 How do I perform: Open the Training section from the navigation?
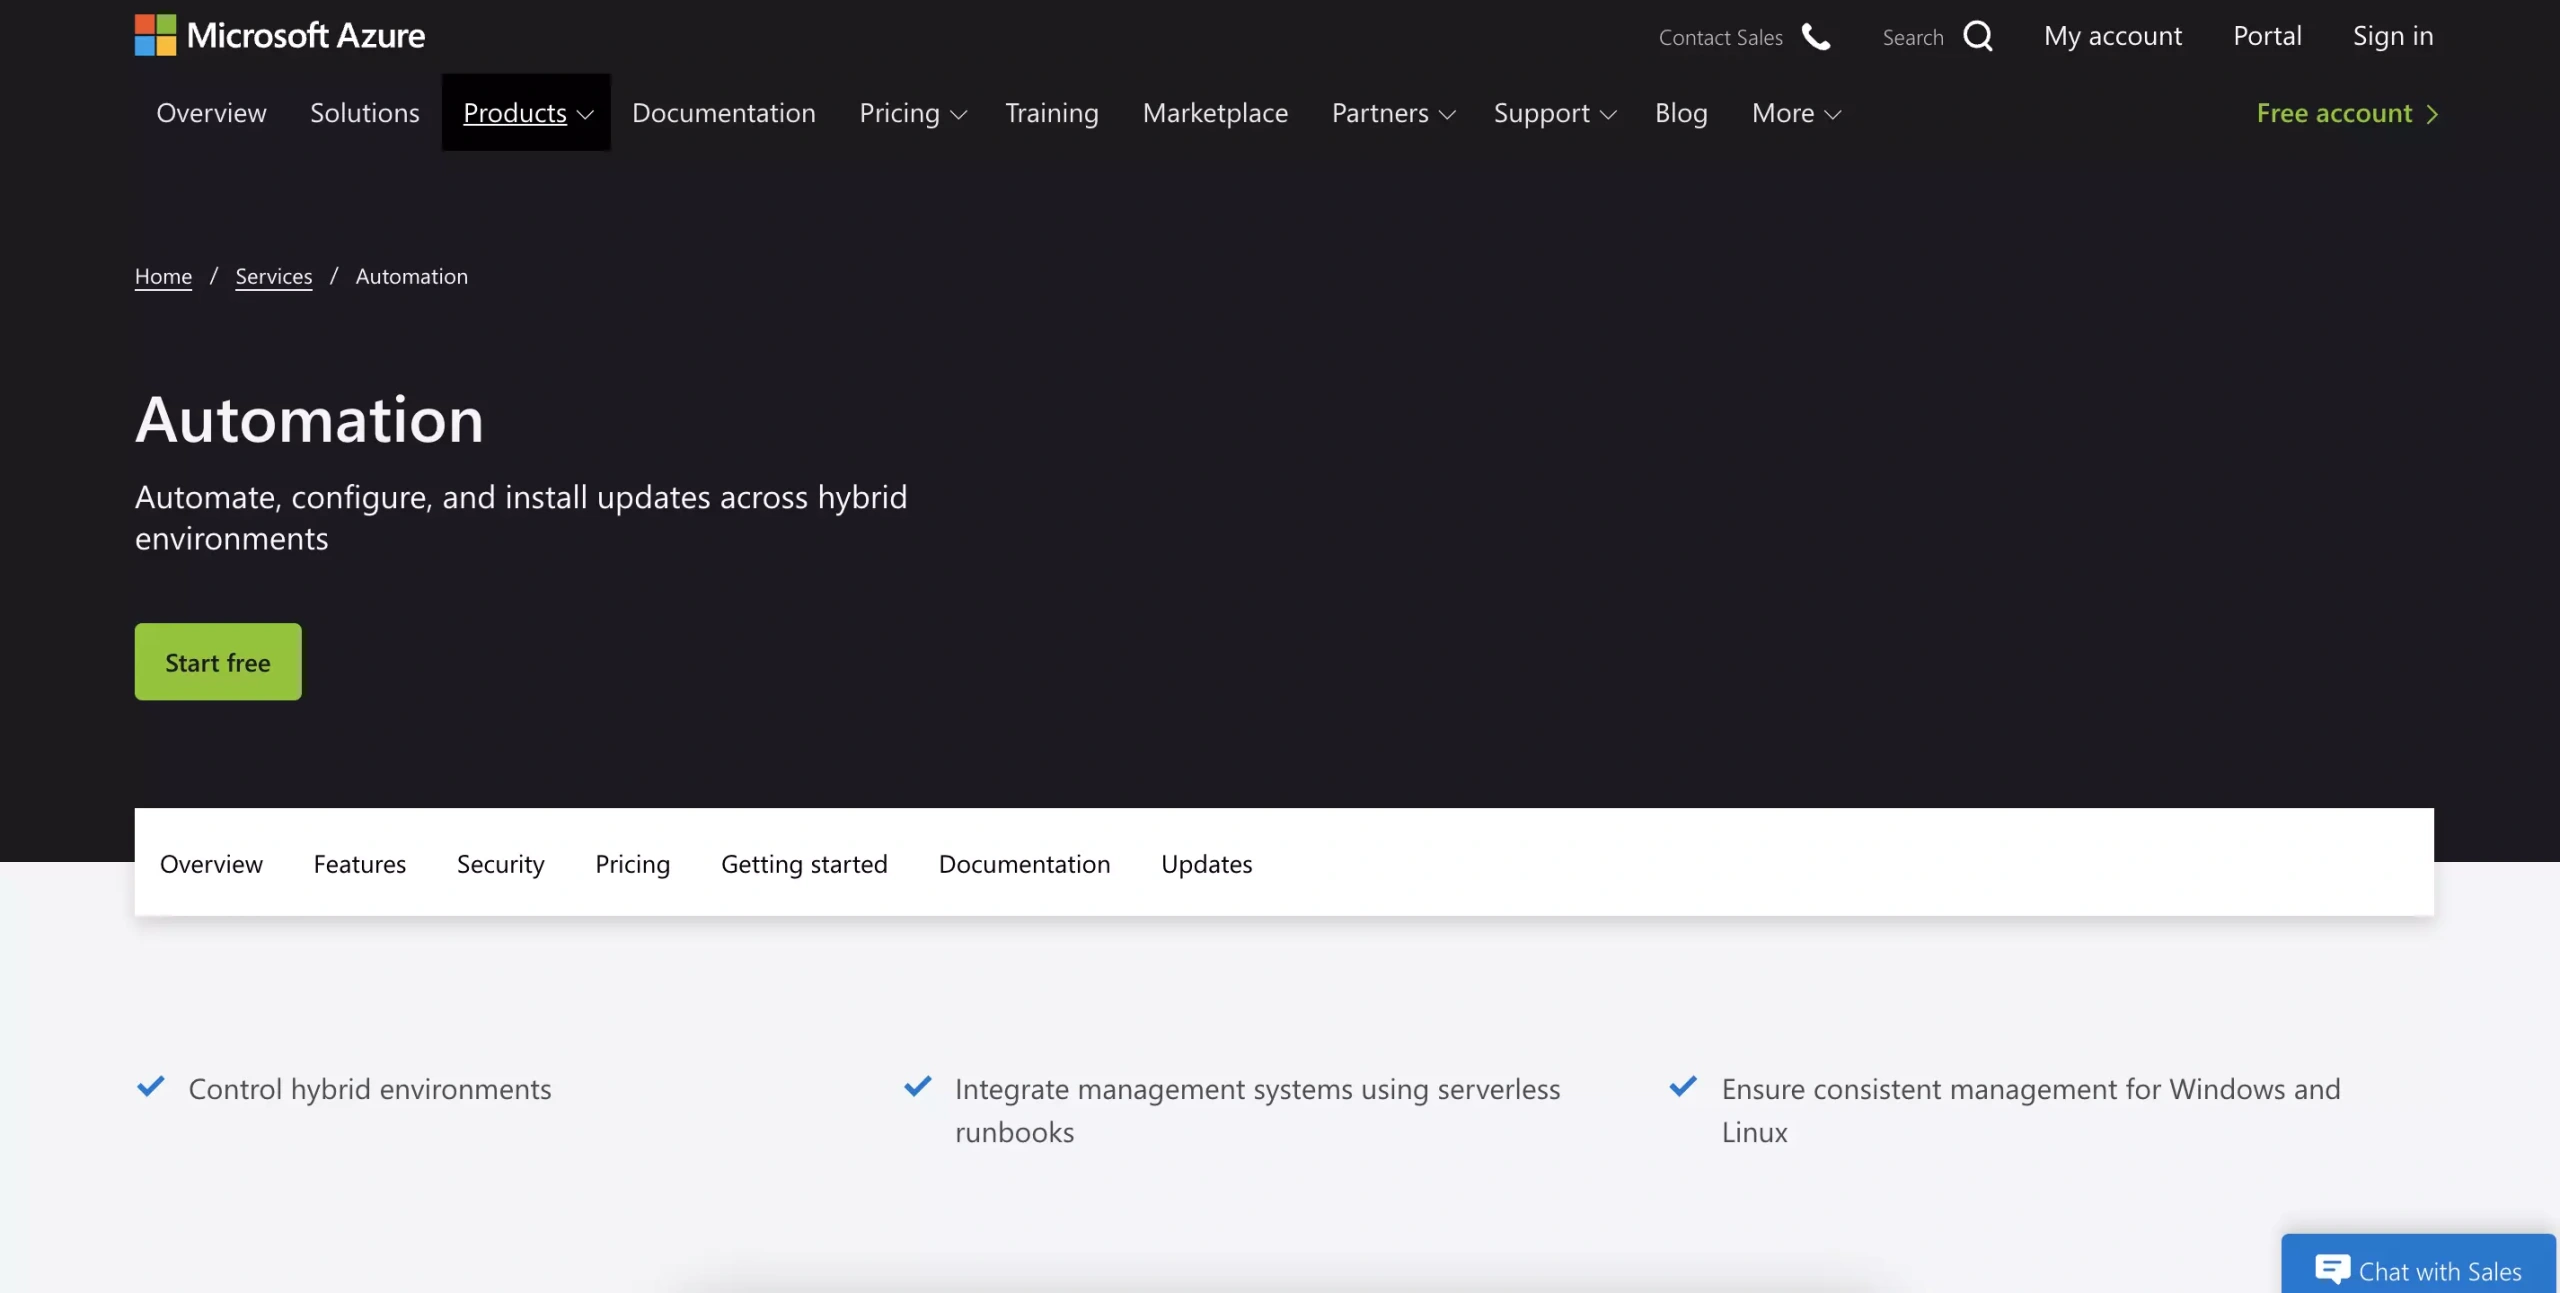pyautogui.click(x=1051, y=113)
